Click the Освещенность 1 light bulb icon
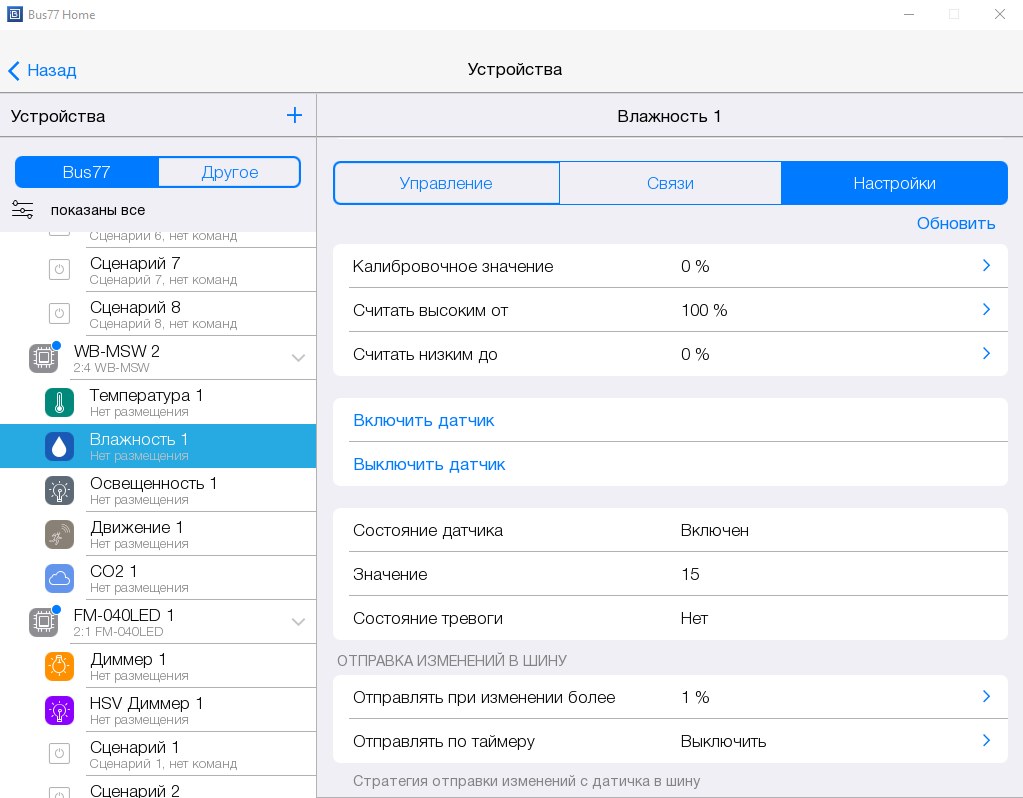 pos(59,490)
